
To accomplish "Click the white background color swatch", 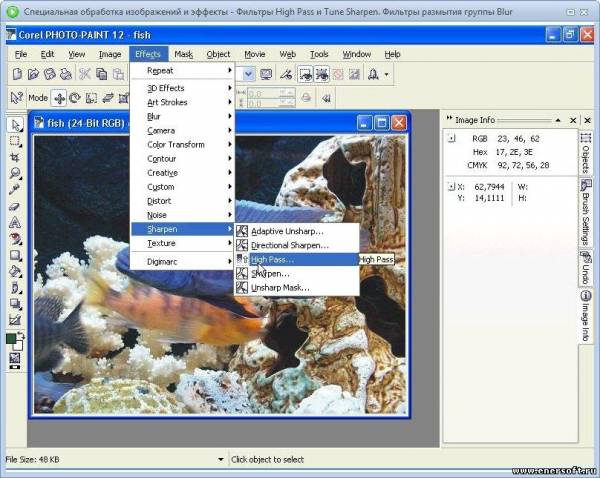I will (x=18, y=346).
